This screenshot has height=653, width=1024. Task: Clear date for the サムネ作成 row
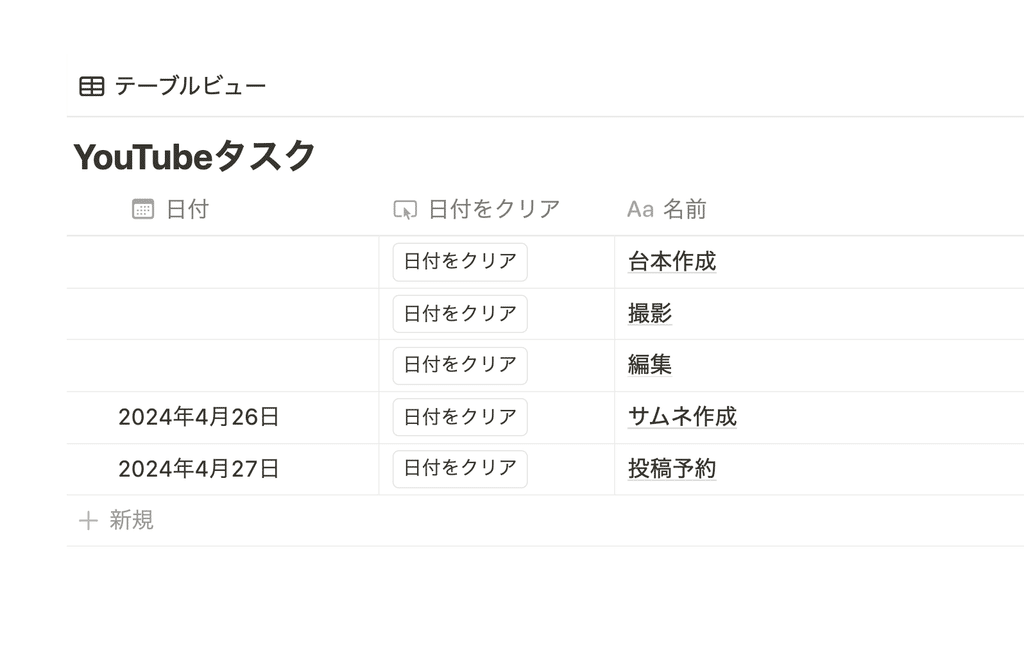(x=460, y=417)
